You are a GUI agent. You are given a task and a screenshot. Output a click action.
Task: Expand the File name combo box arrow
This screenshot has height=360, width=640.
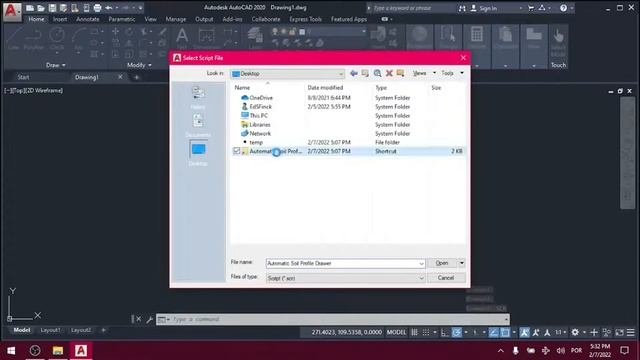point(421,264)
